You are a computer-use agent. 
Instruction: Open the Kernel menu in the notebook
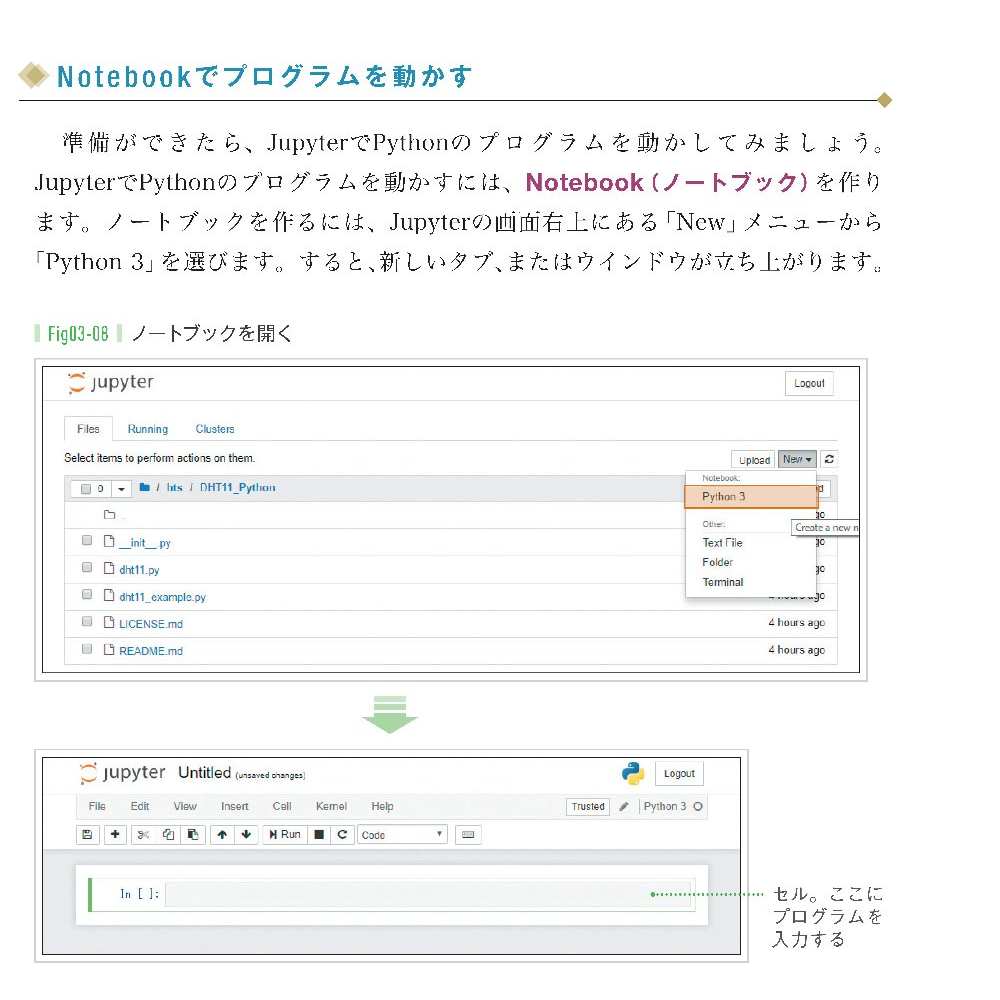pyautogui.click(x=332, y=807)
